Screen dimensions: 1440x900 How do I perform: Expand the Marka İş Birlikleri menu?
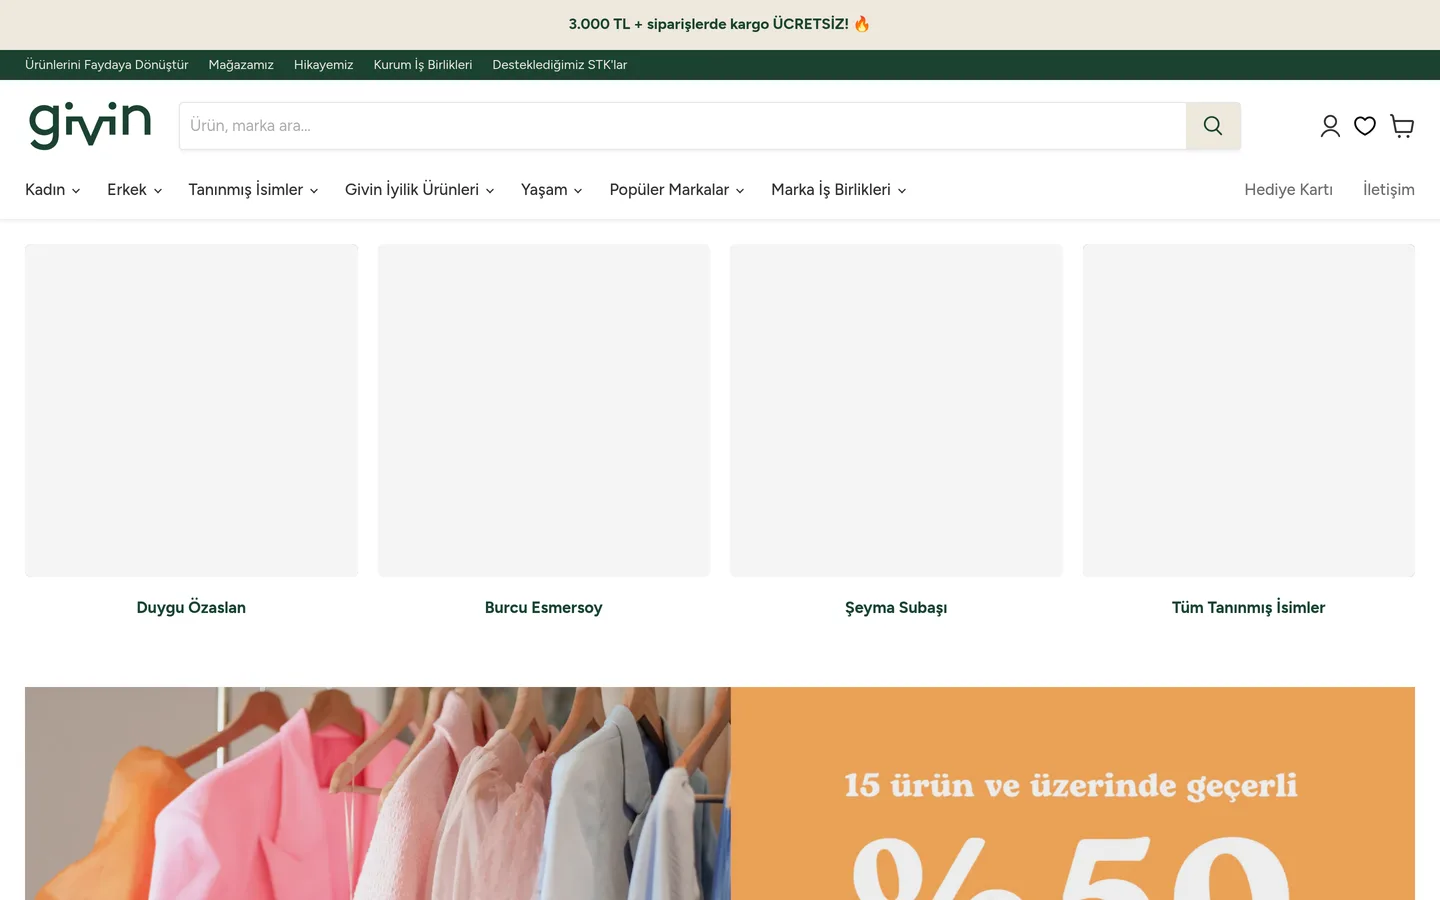pyautogui.click(x=839, y=190)
